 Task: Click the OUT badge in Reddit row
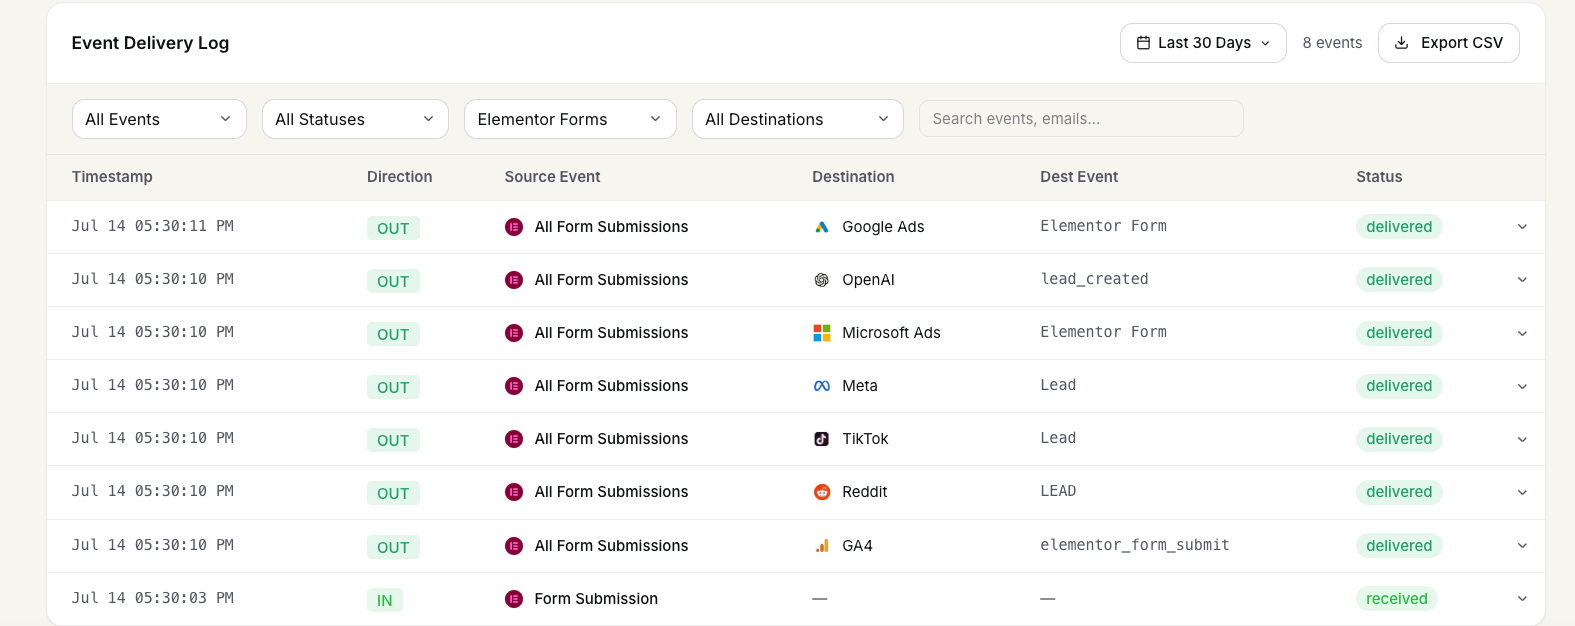(x=393, y=493)
